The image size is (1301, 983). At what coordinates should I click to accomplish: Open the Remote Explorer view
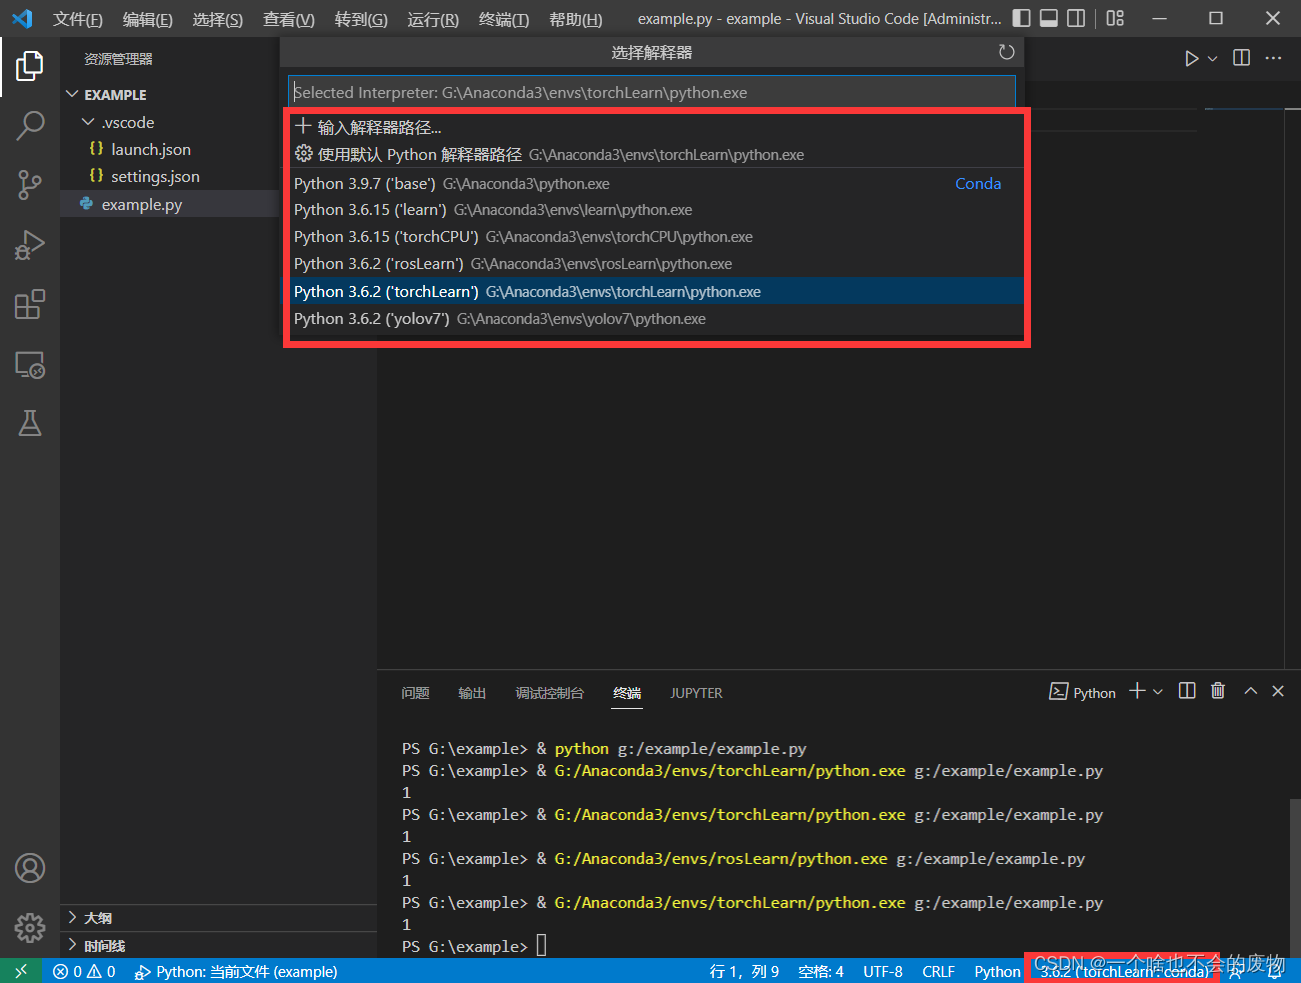tap(30, 364)
